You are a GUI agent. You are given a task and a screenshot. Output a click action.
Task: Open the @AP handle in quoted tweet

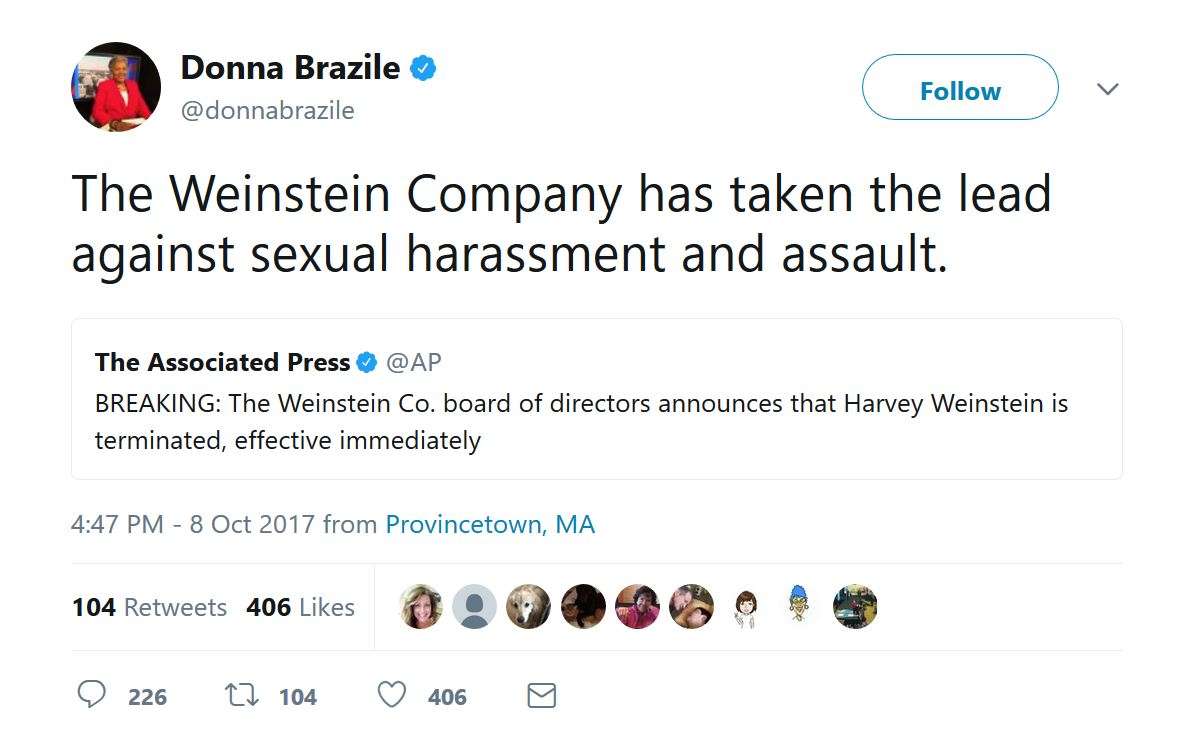pos(413,362)
